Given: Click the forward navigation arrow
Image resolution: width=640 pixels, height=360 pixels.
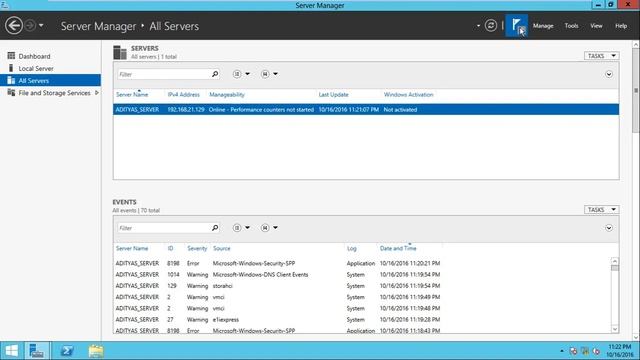Looking at the screenshot, I should [x=30, y=26].
